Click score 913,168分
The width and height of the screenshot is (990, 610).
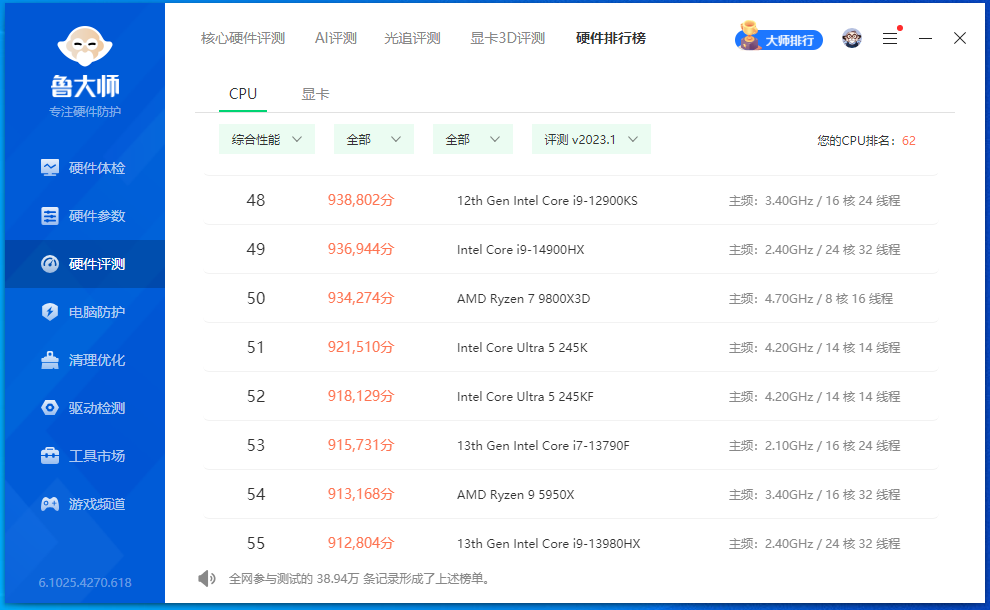[361, 494]
